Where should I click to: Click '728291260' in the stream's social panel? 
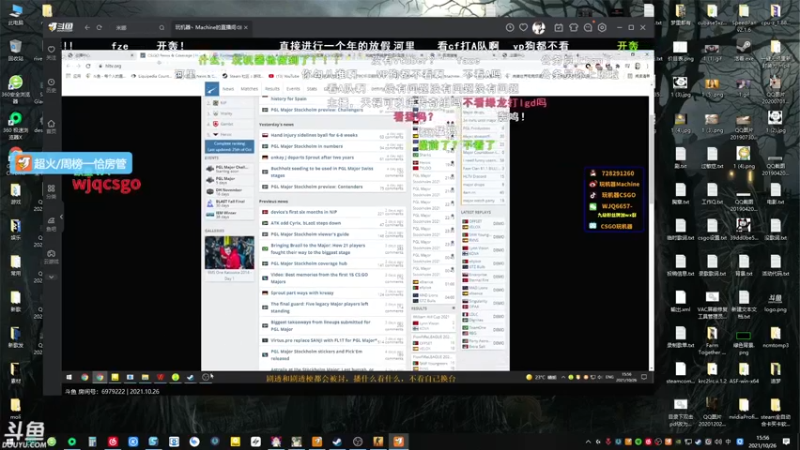click(617, 173)
